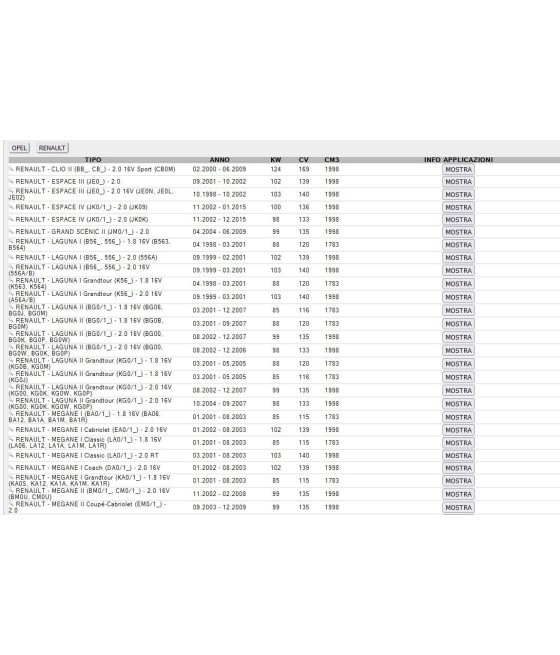This screenshot has width=560, height=655.
Task: Click the small icon beside Espace IV (JK0K) row
Action: pyautogui.click(x=11, y=219)
